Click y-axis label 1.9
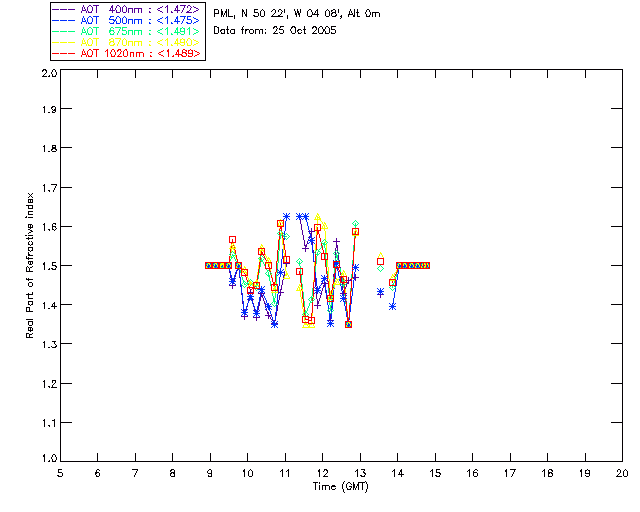Screen dimensions: 640x512 tap(49, 109)
